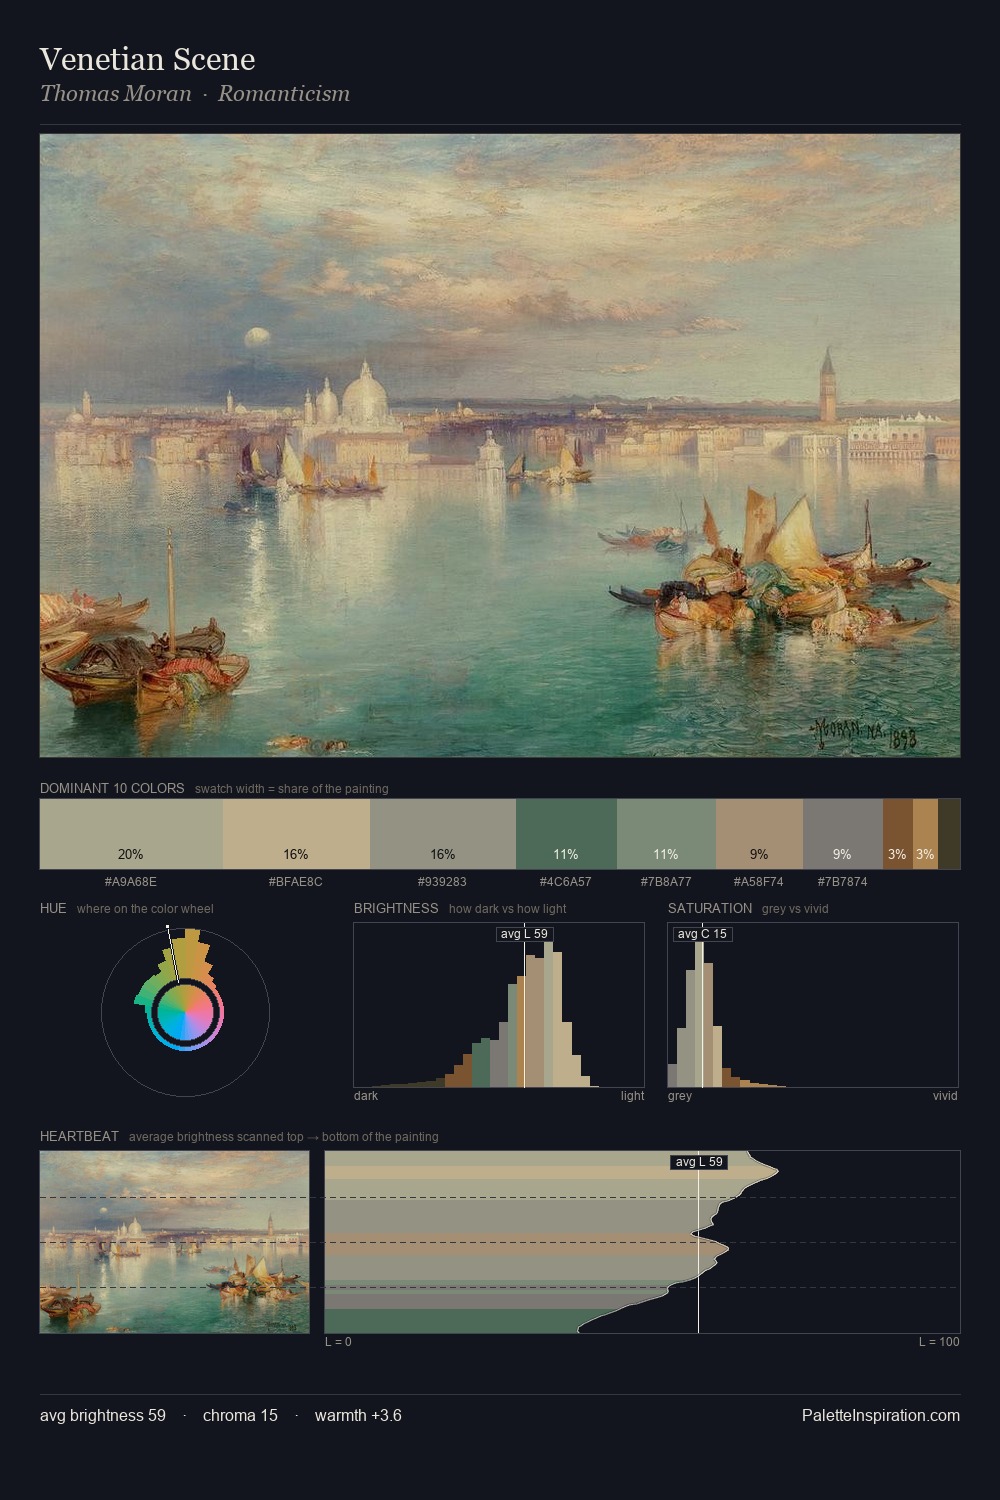Click the "warmth +3.6" footer stat
Screen dimensions: 1000x1500
pyautogui.click(x=358, y=1415)
